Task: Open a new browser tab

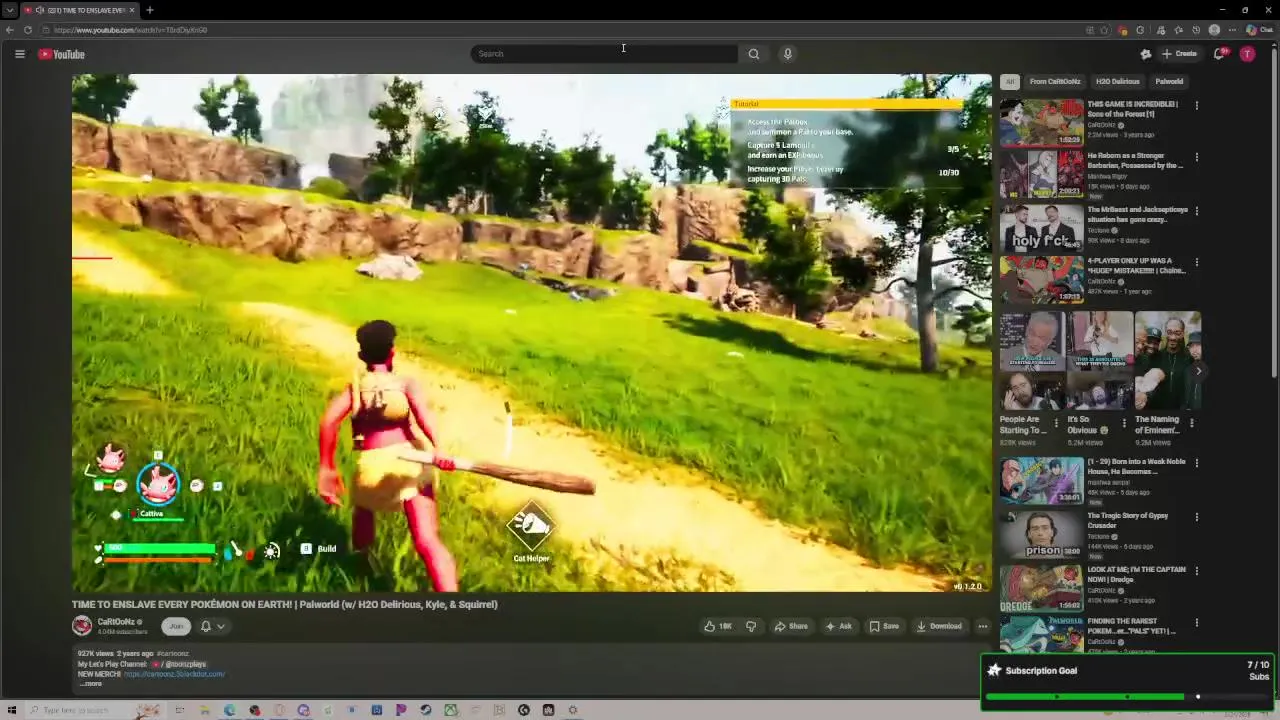Action: click(149, 10)
